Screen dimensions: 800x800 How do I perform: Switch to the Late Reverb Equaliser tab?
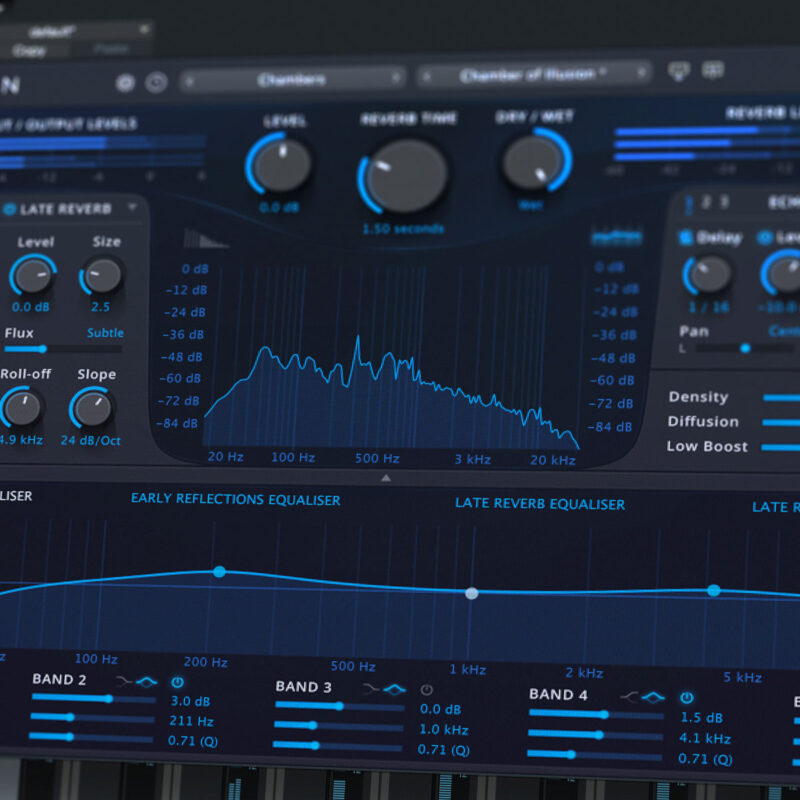(540, 504)
